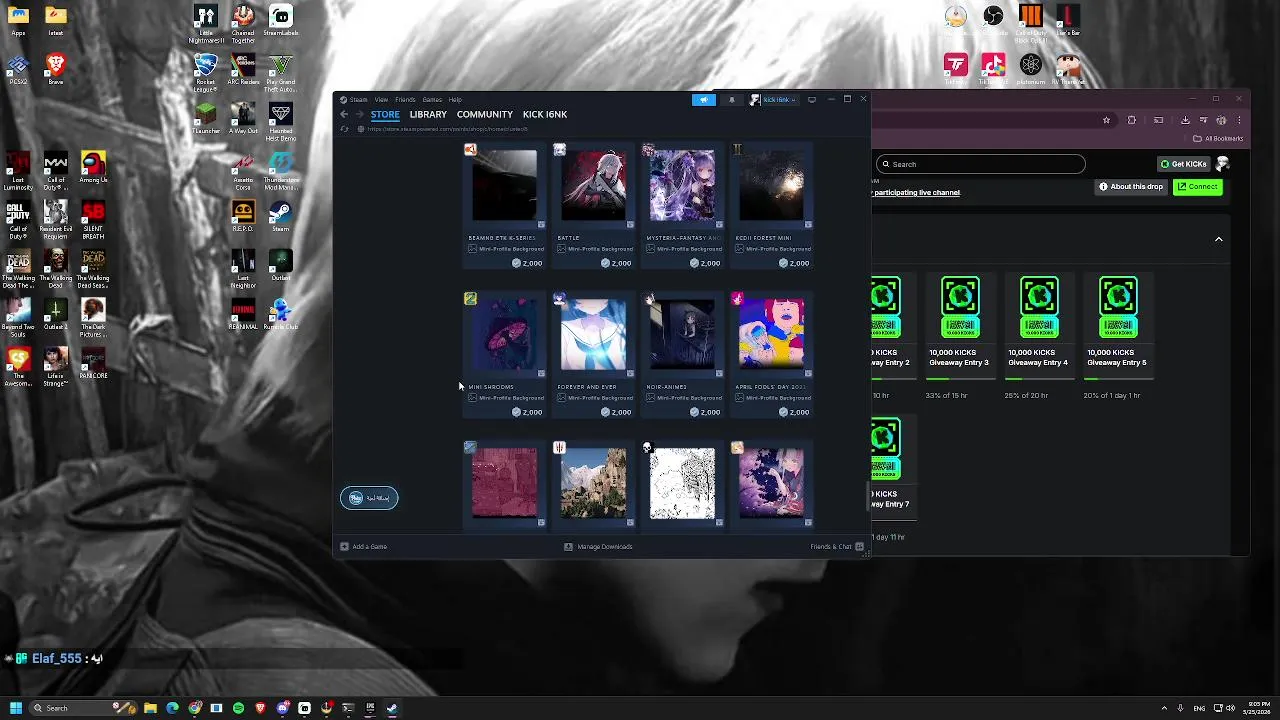Switch to the COMMUNITY tab
This screenshot has width=1280, height=720.
click(484, 115)
